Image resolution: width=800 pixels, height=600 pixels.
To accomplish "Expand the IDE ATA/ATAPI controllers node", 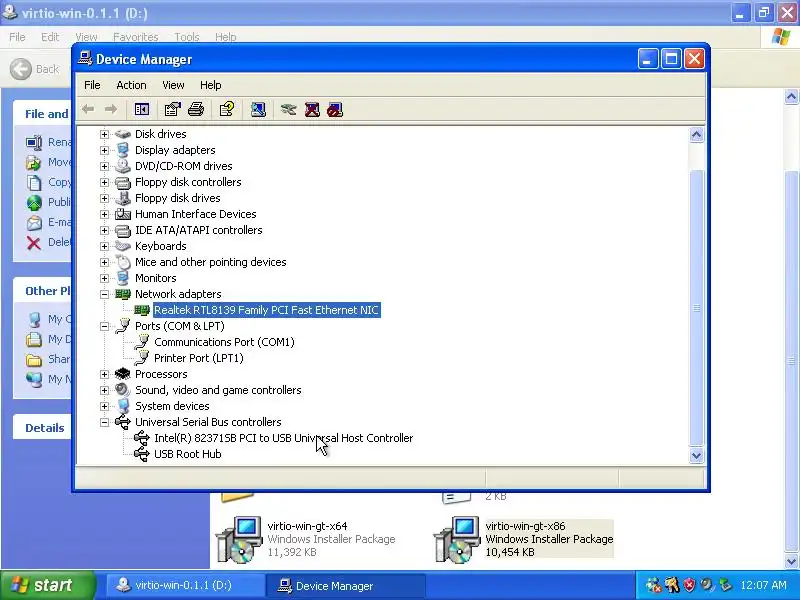I will pyautogui.click(x=105, y=230).
